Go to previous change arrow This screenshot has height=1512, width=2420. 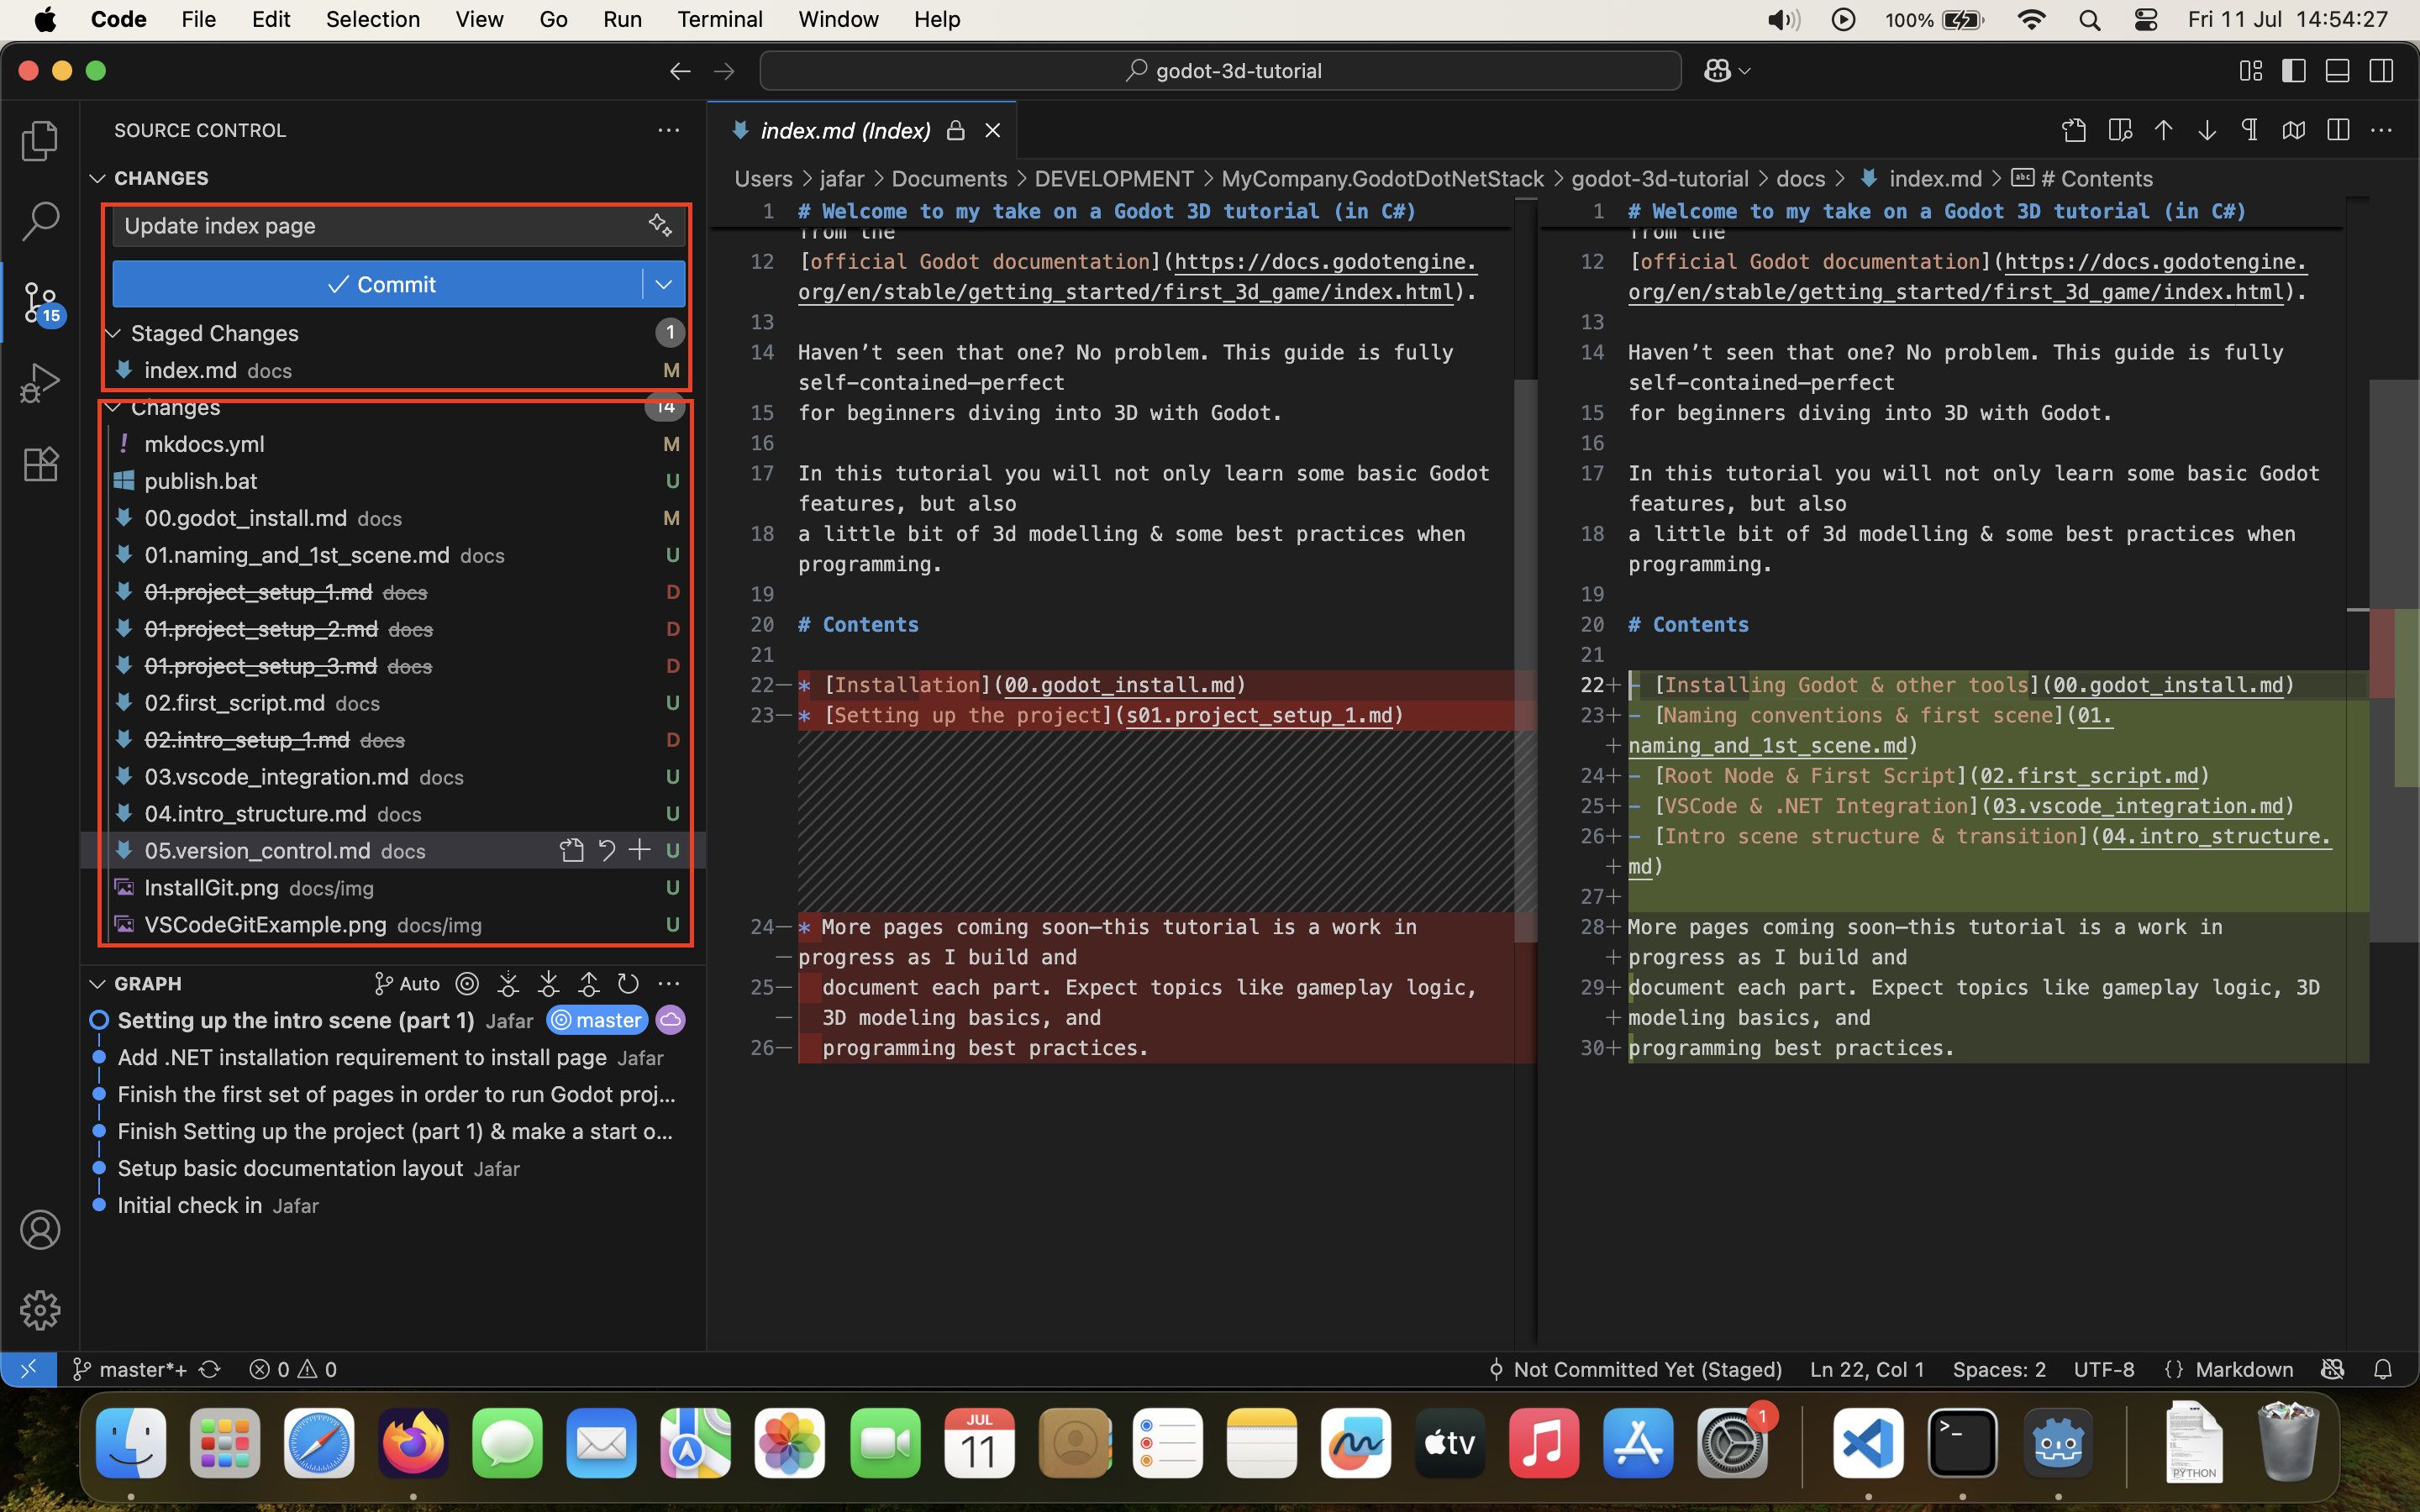coord(2163,130)
